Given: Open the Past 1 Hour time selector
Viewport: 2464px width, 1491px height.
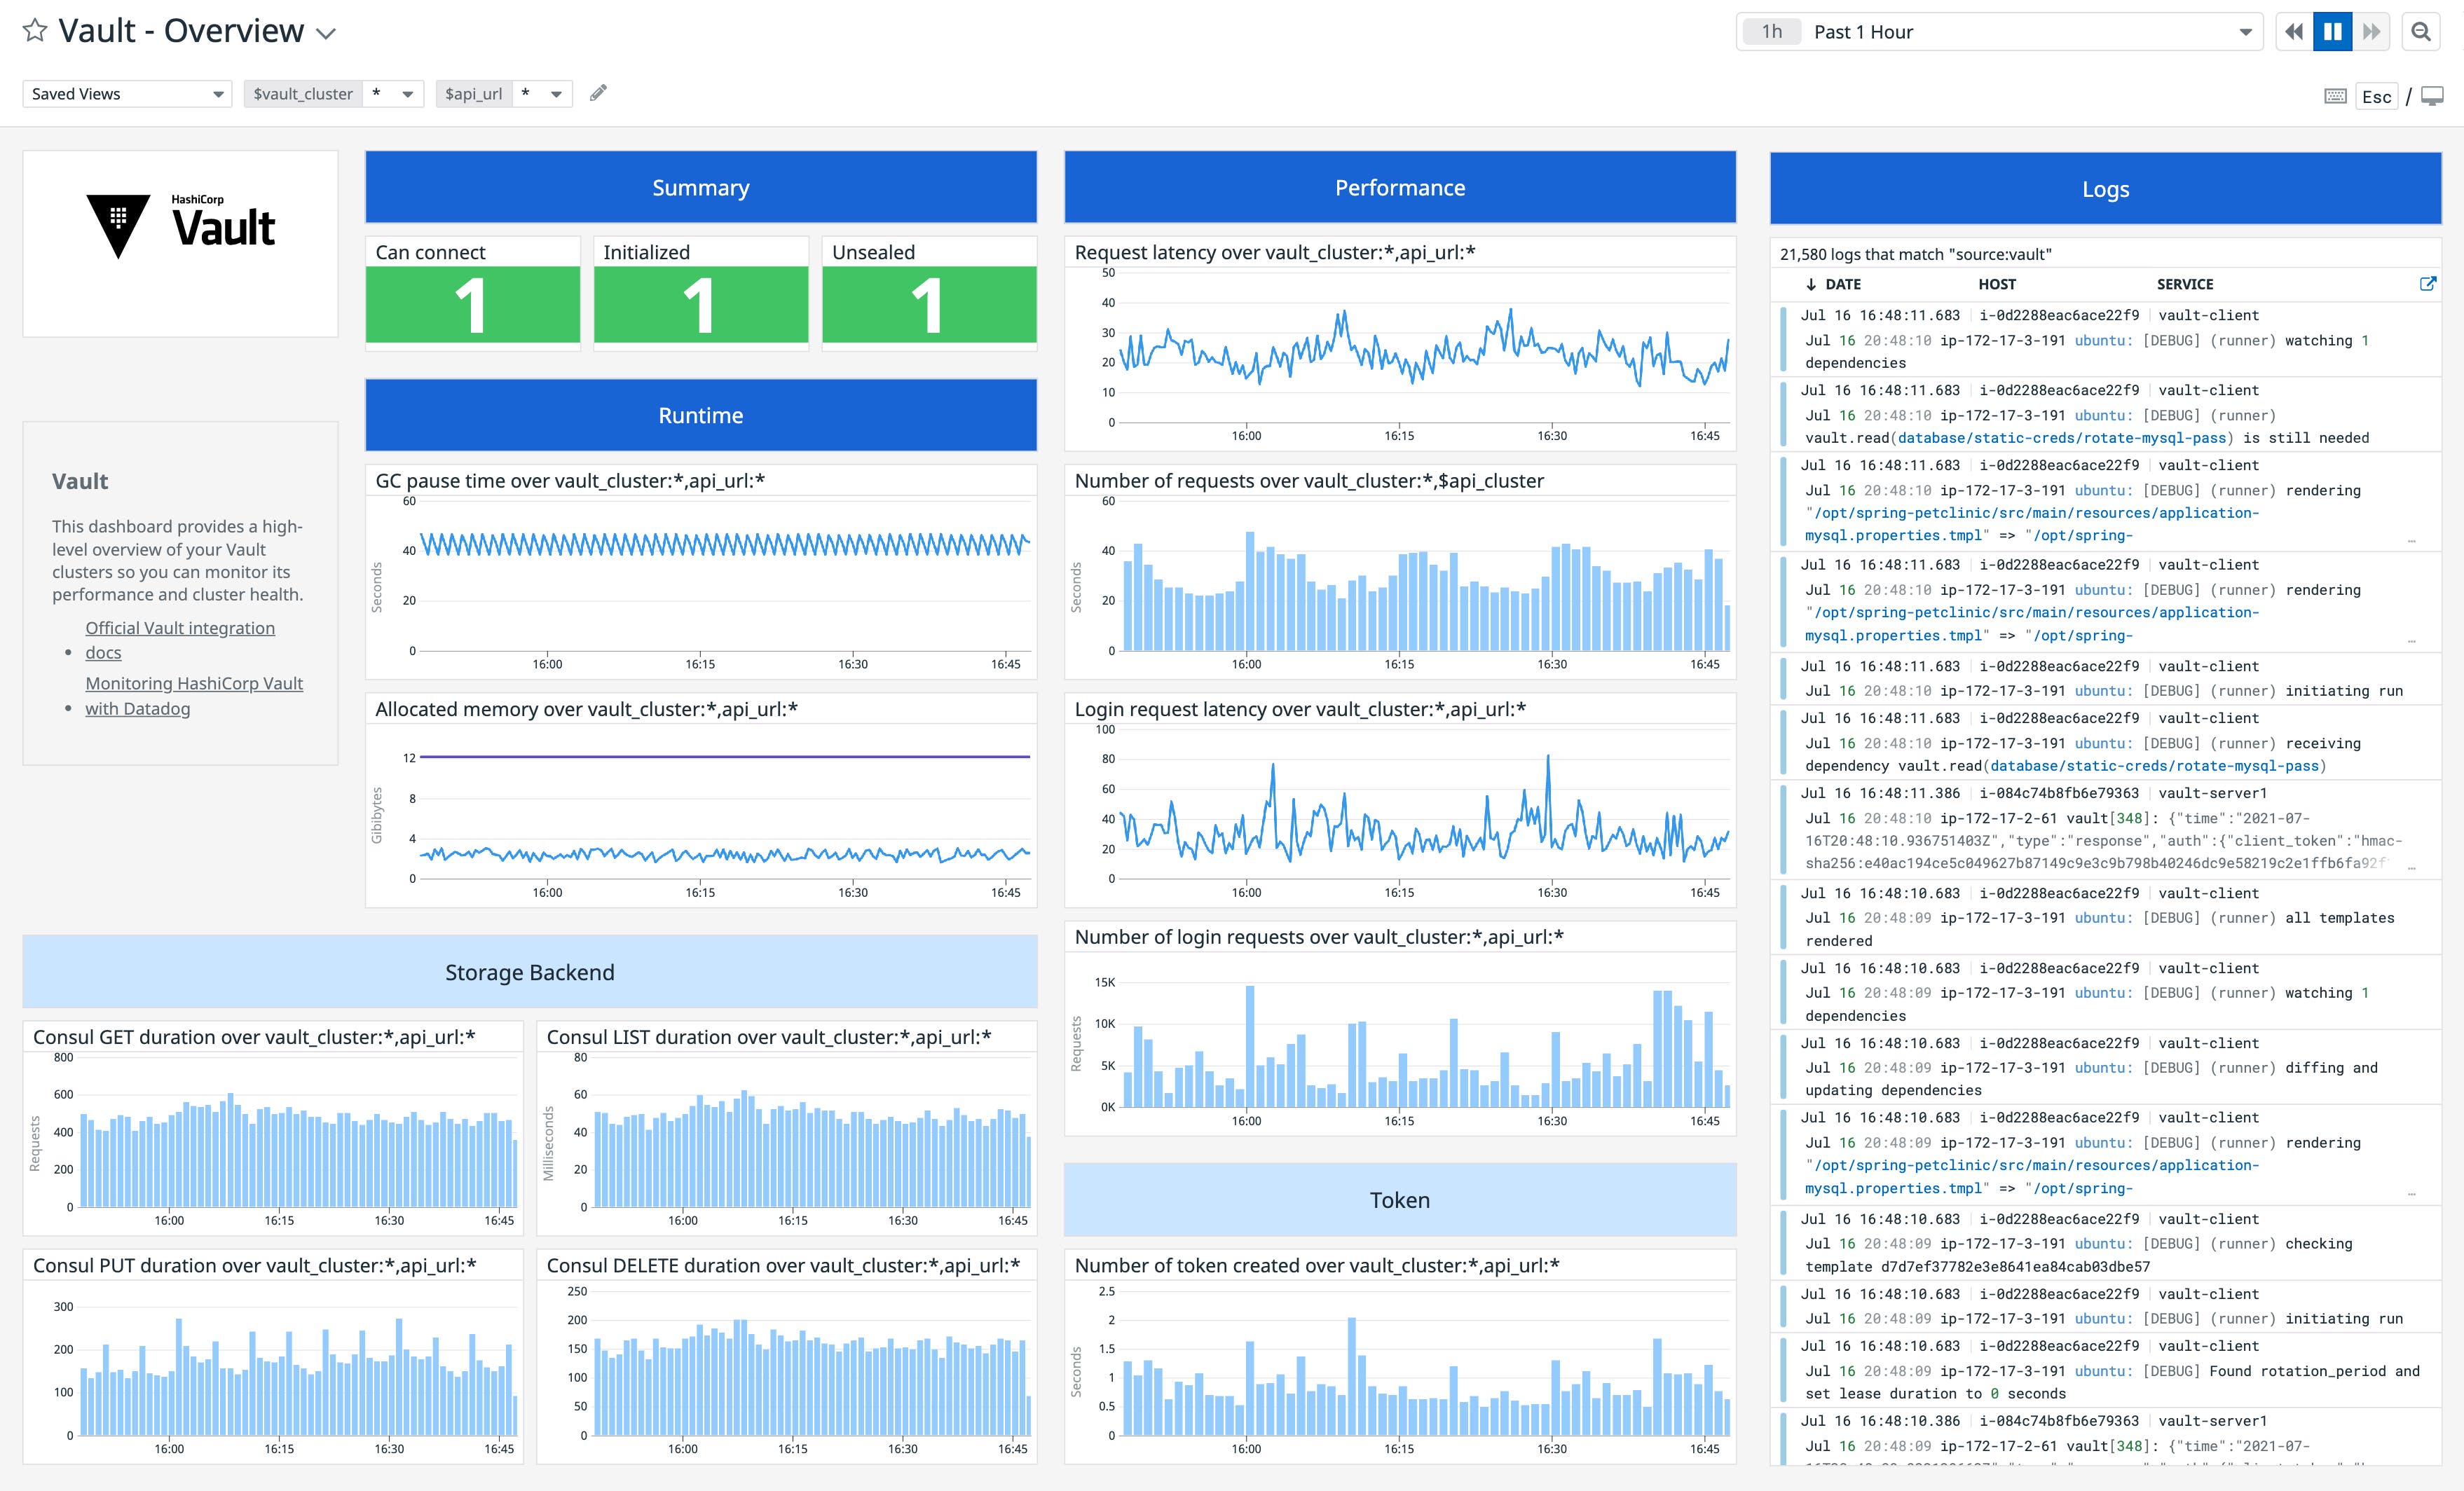Looking at the screenshot, I should pos(2000,31).
